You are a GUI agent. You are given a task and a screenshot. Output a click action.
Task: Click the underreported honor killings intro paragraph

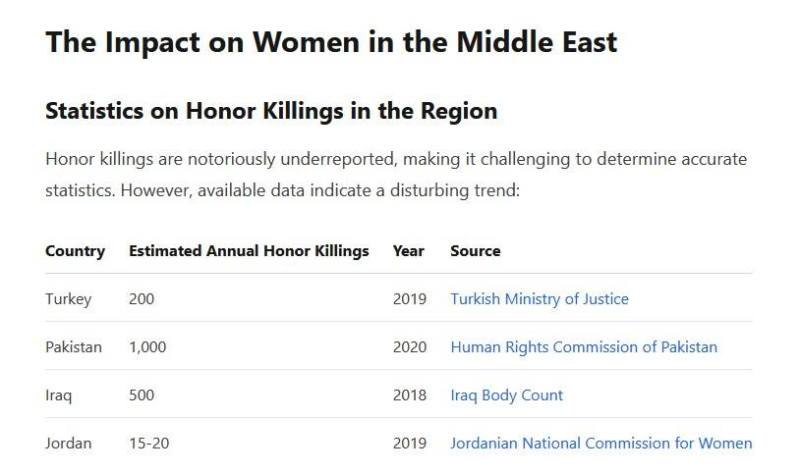click(x=395, y=174)
